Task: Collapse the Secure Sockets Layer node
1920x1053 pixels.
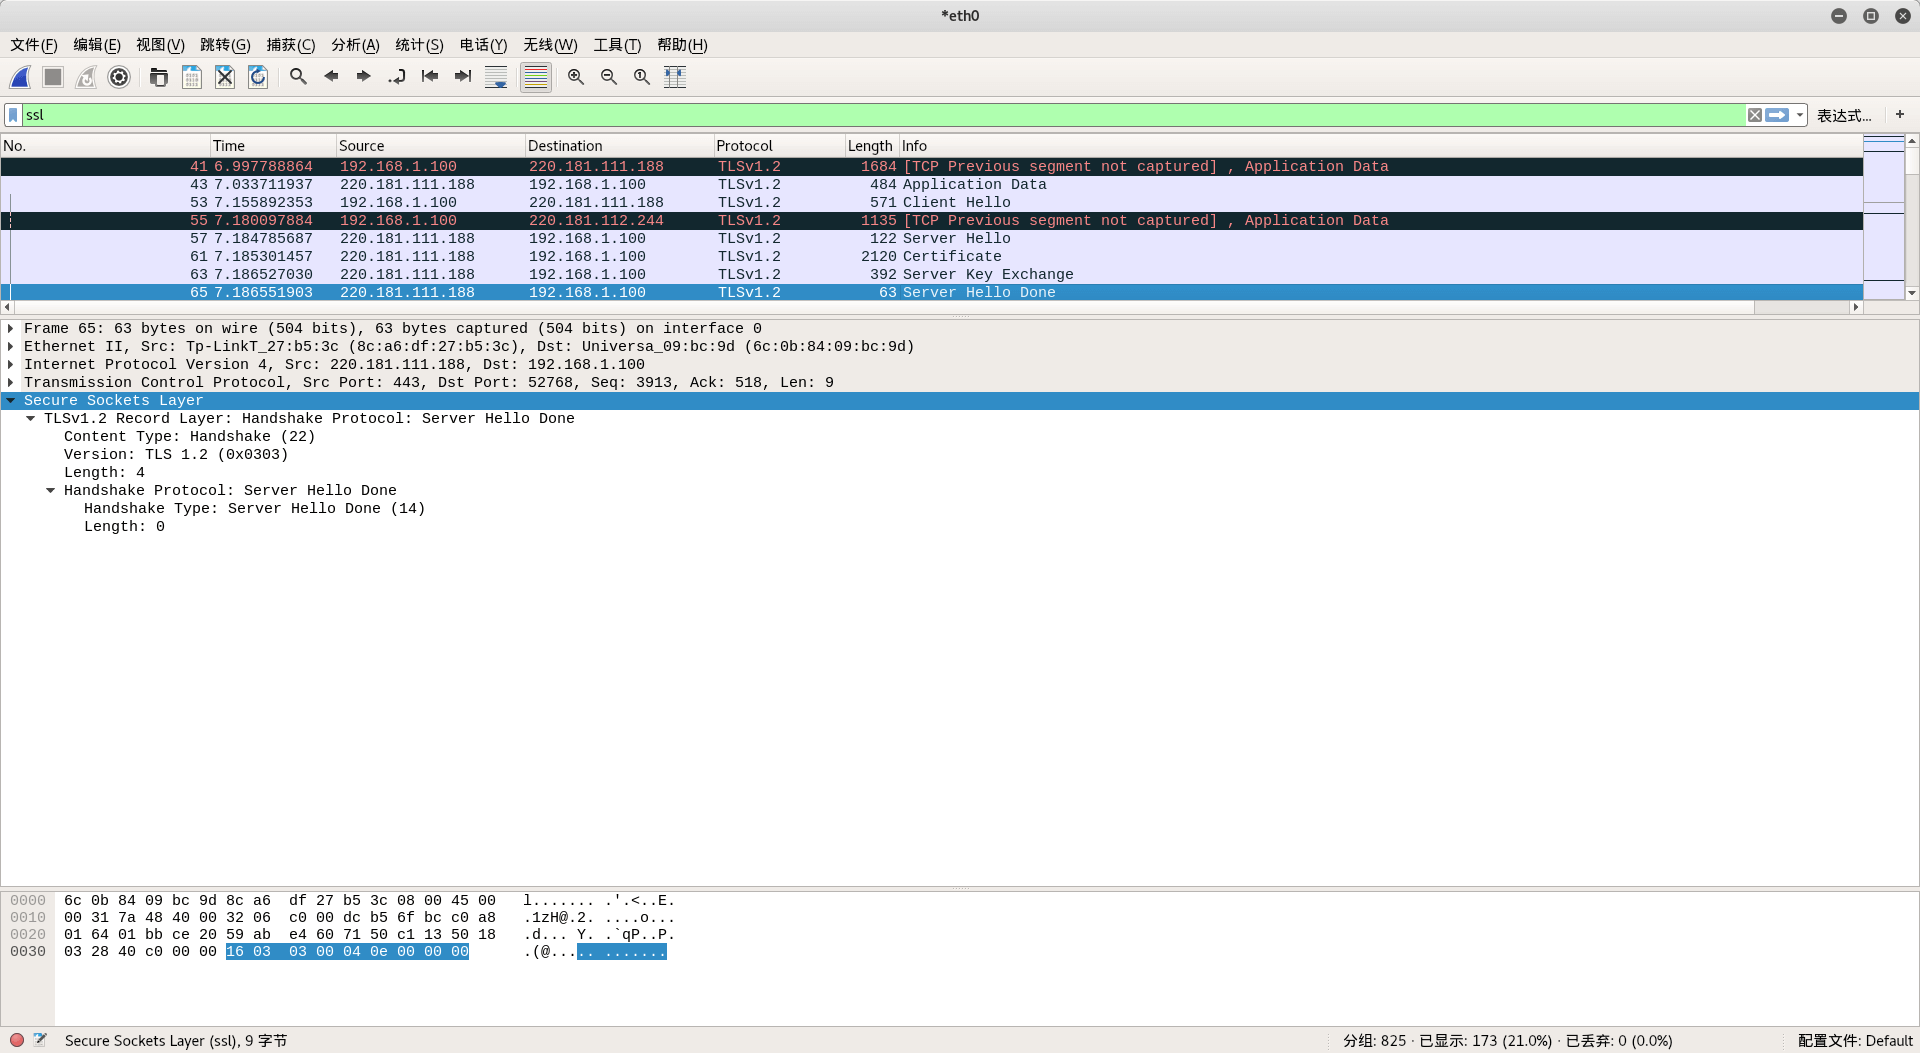Action: (x=11, y=400)
